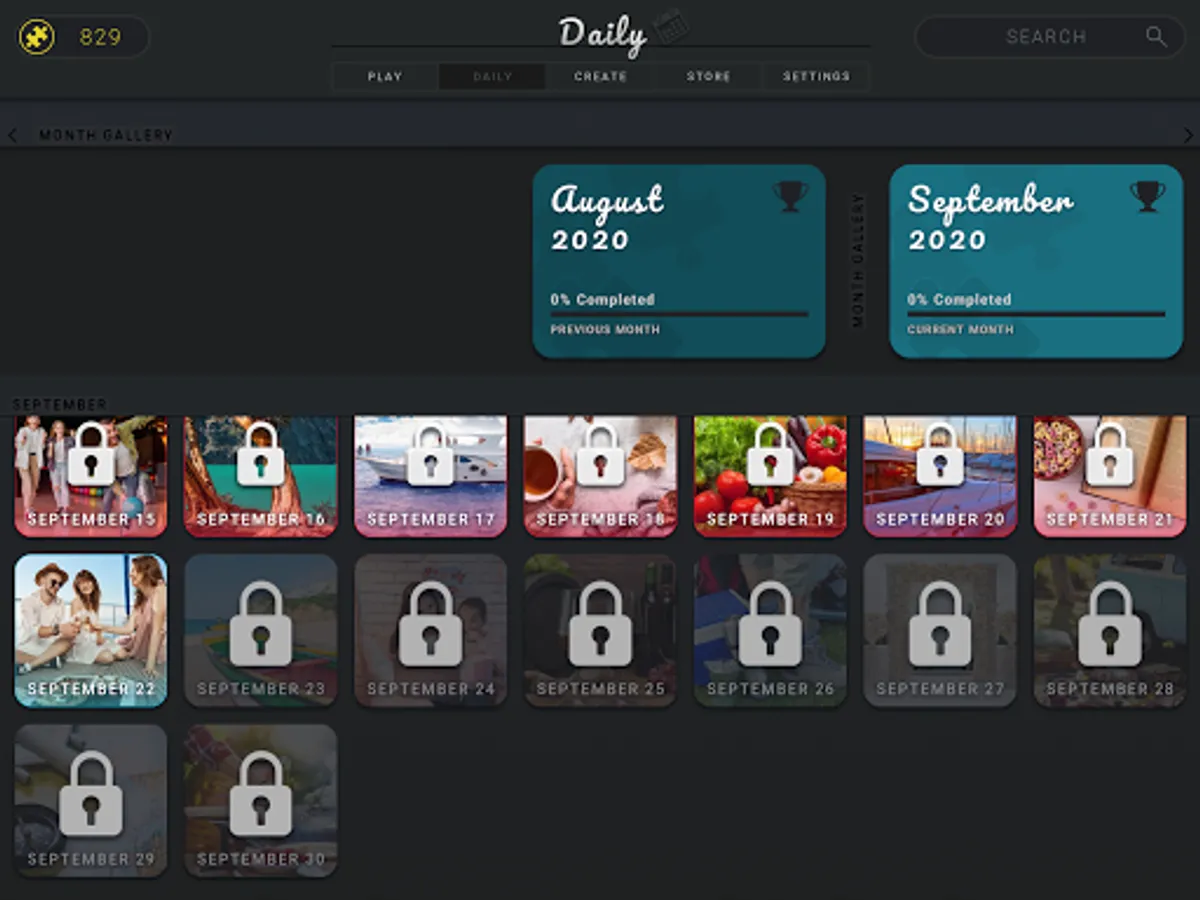
Task: Click the lock on September 23
Action: click(261, 624)
